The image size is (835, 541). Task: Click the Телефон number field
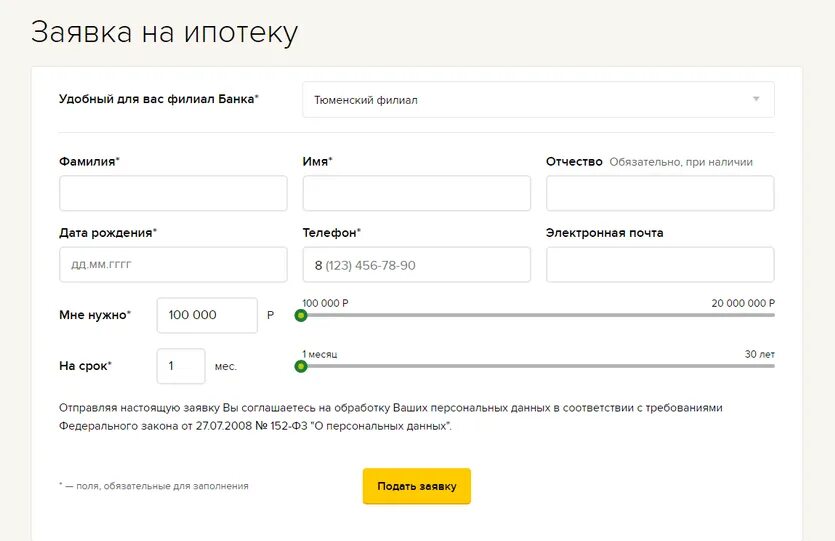click(416, 265)
